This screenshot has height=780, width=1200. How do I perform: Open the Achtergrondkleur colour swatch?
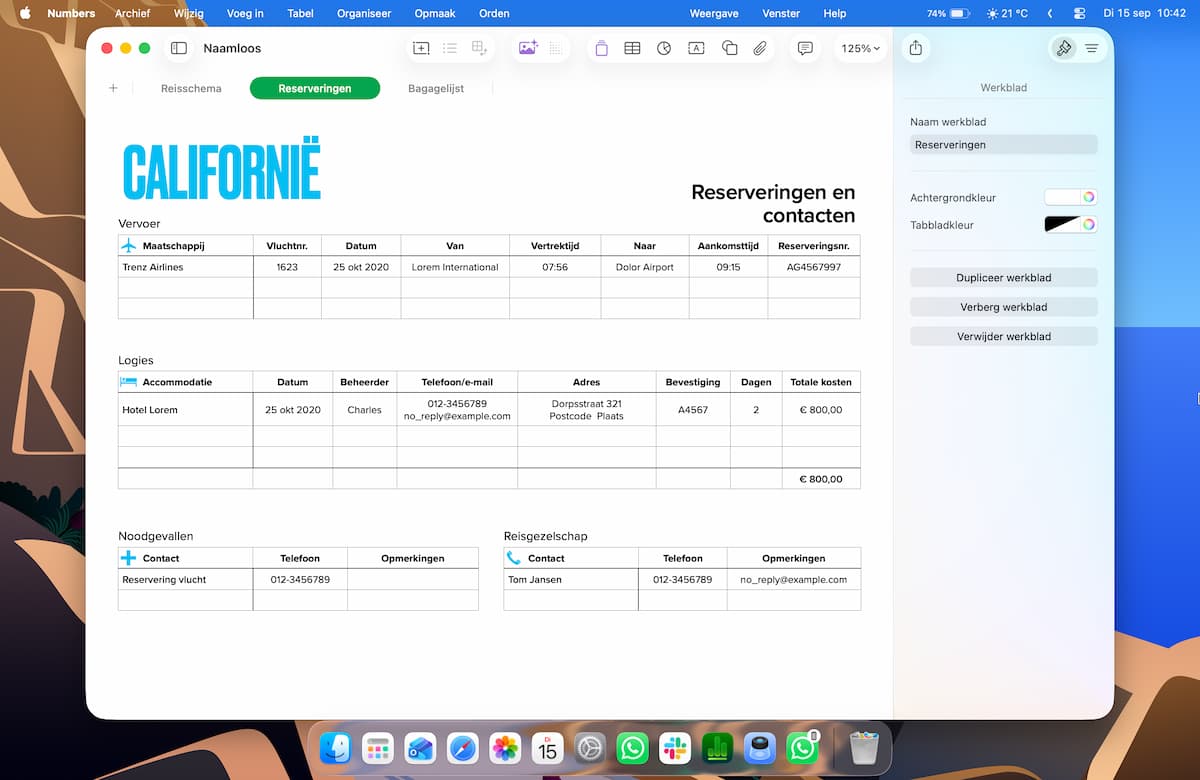tap(1063, 197)
